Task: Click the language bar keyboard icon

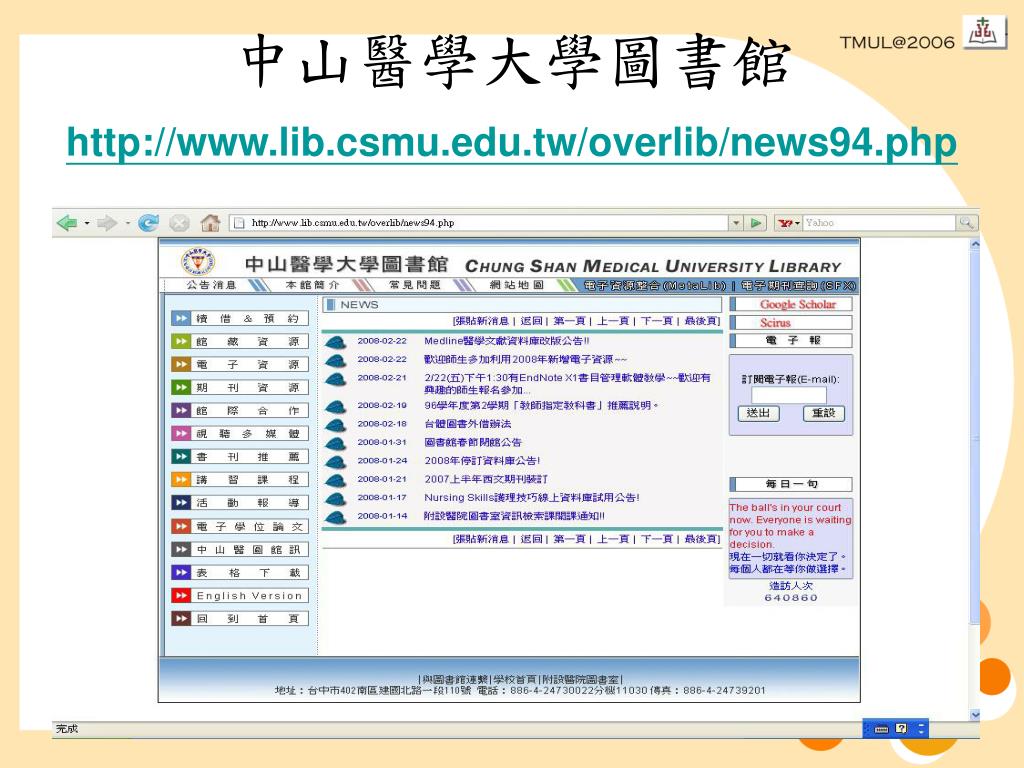Action: click(881, 729)
